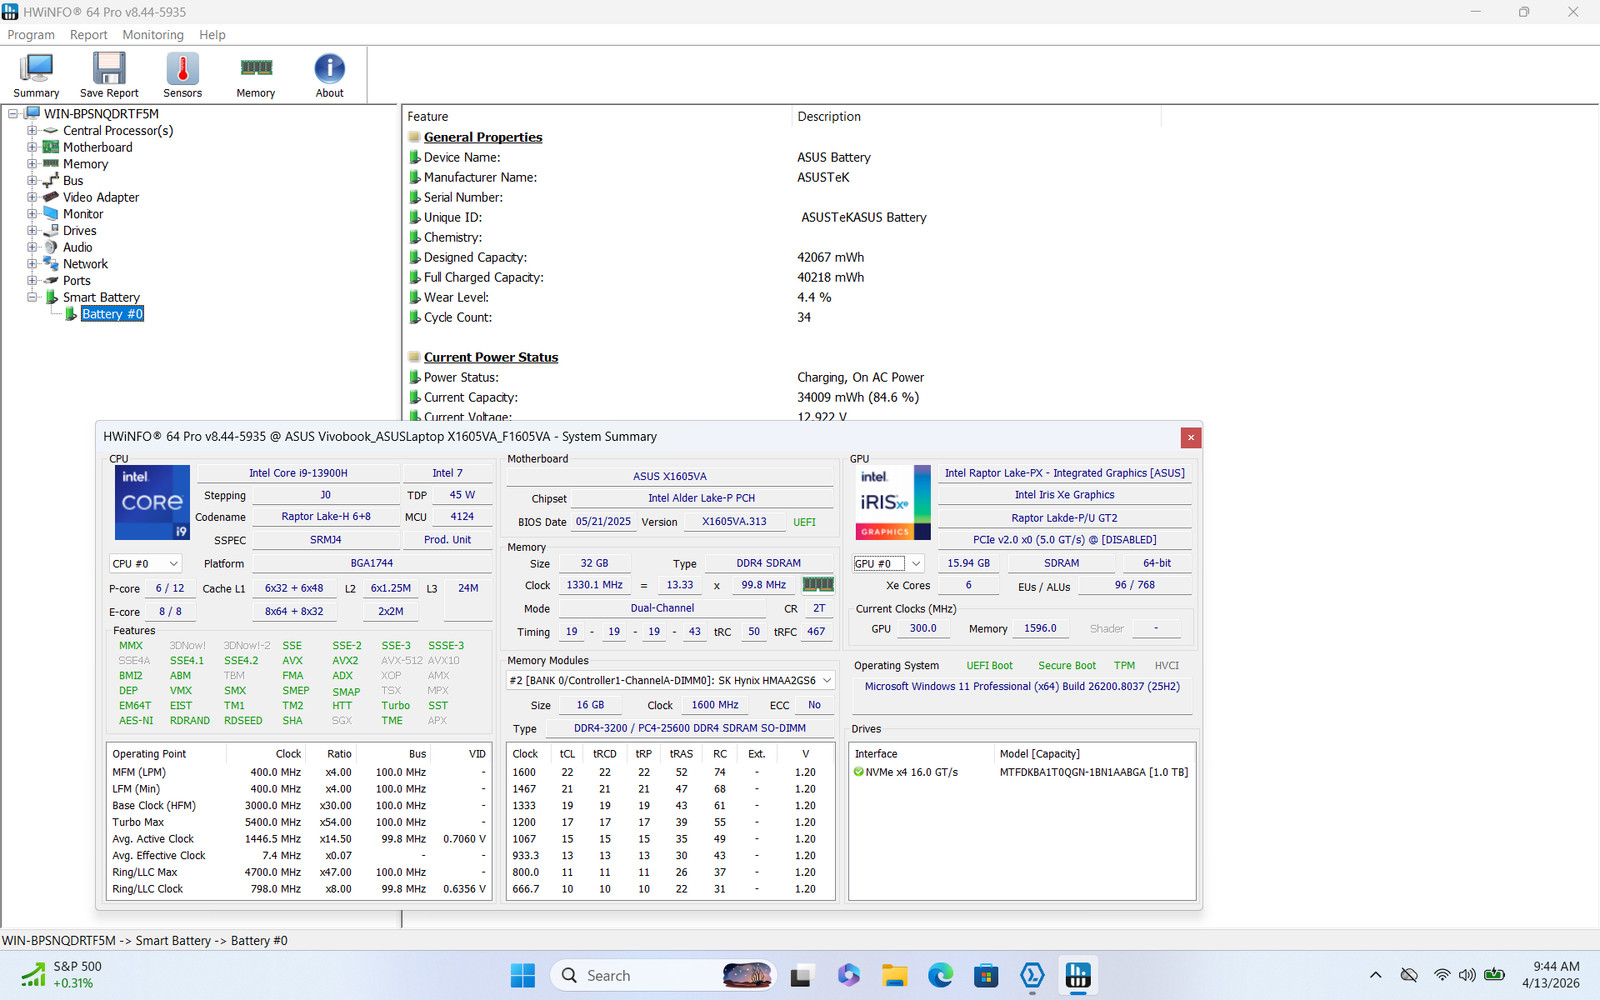1600x1000 pixels.
Task: Open Microsoft Store from the taskbar
Action: [x=986, y=975]
